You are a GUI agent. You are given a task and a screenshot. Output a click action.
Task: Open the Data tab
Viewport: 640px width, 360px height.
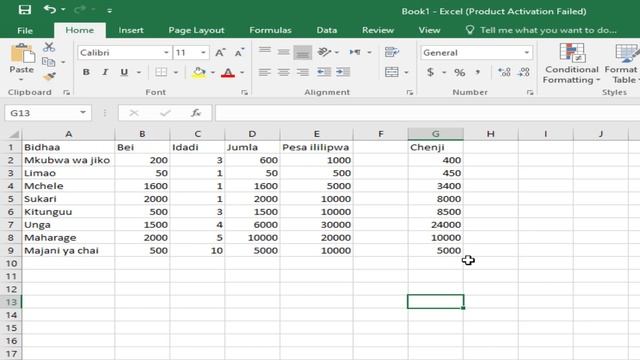[327, 30]
